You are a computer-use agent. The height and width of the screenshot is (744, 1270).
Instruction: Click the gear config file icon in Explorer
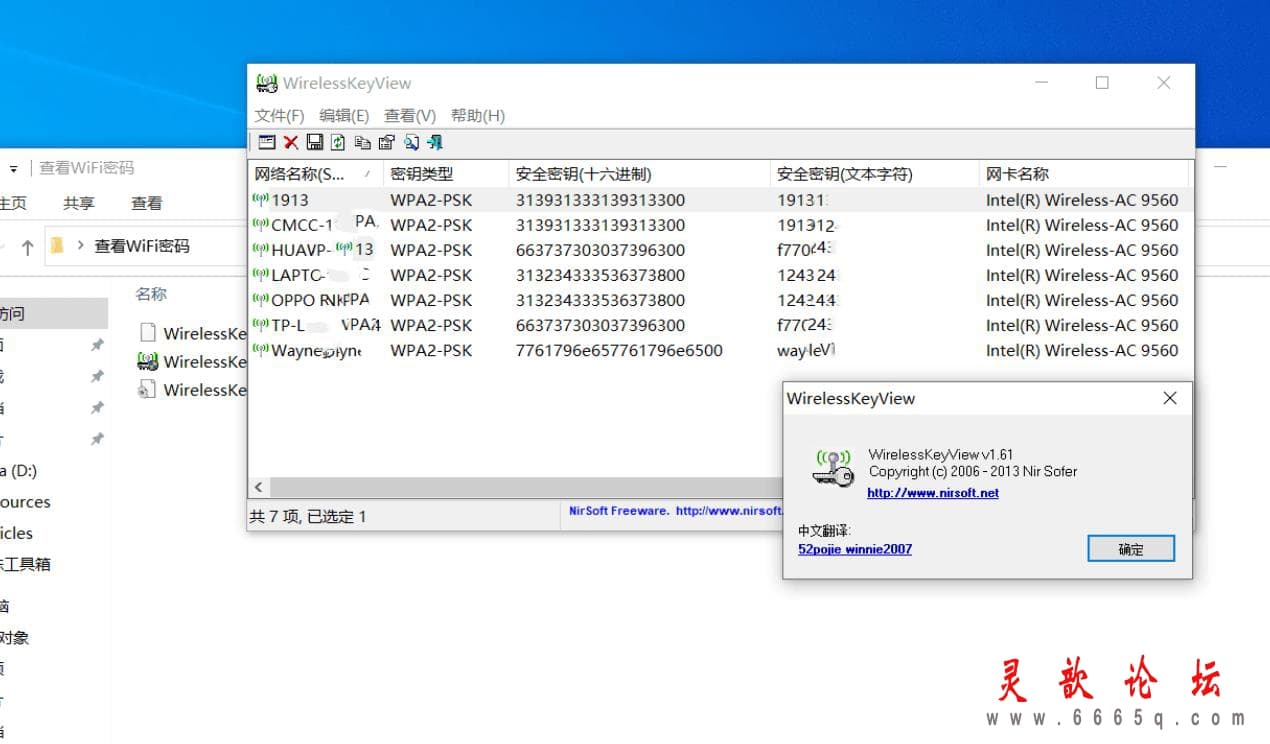coord(147,389)
